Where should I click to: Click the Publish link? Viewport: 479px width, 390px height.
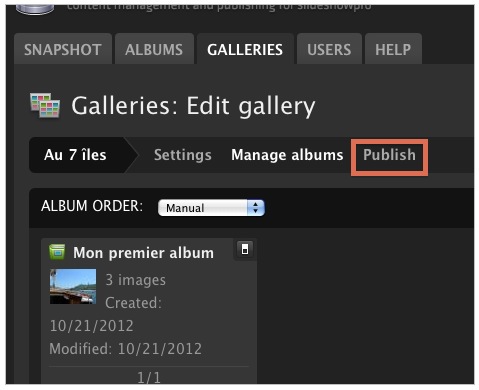pos(389,155)
